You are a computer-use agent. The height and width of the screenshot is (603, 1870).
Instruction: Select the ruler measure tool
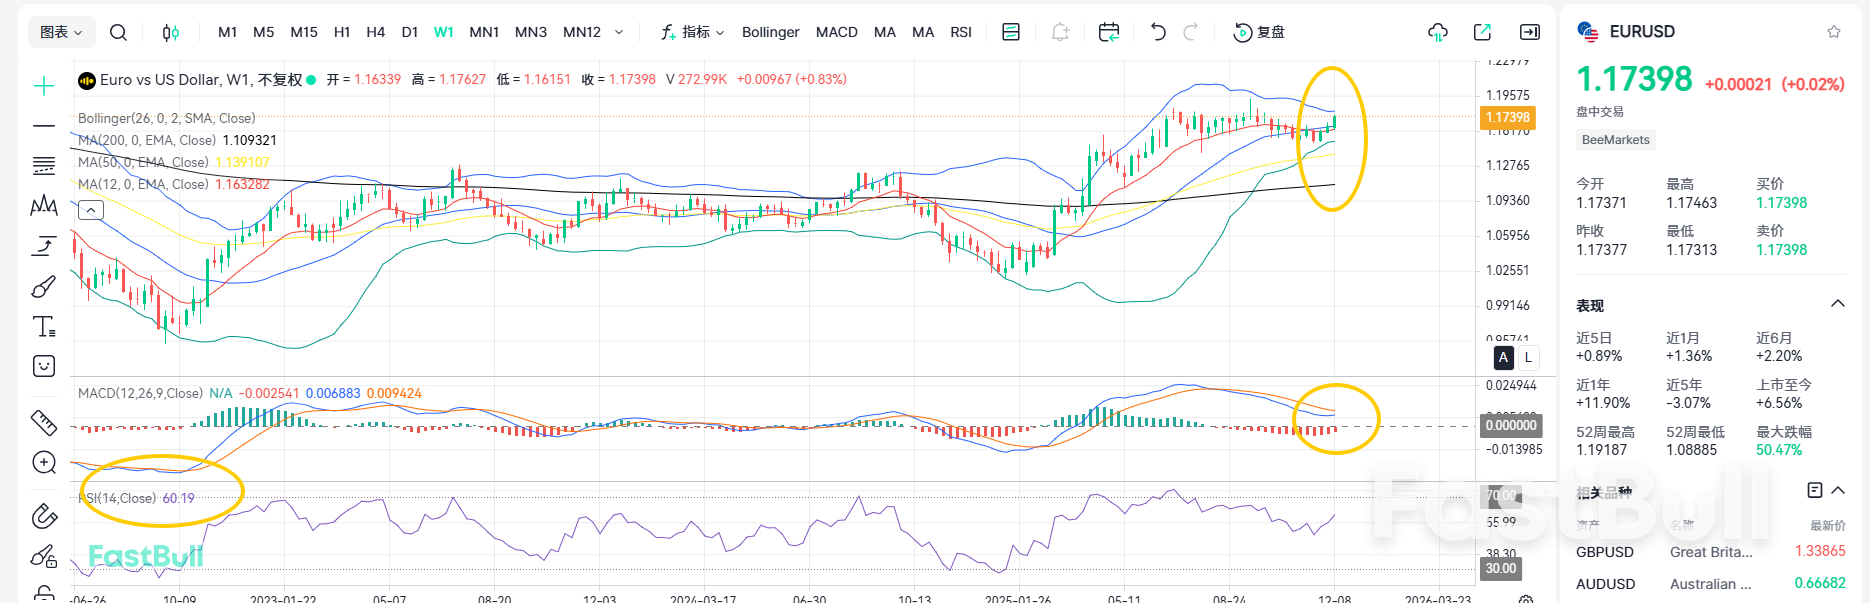click(44, 423)
